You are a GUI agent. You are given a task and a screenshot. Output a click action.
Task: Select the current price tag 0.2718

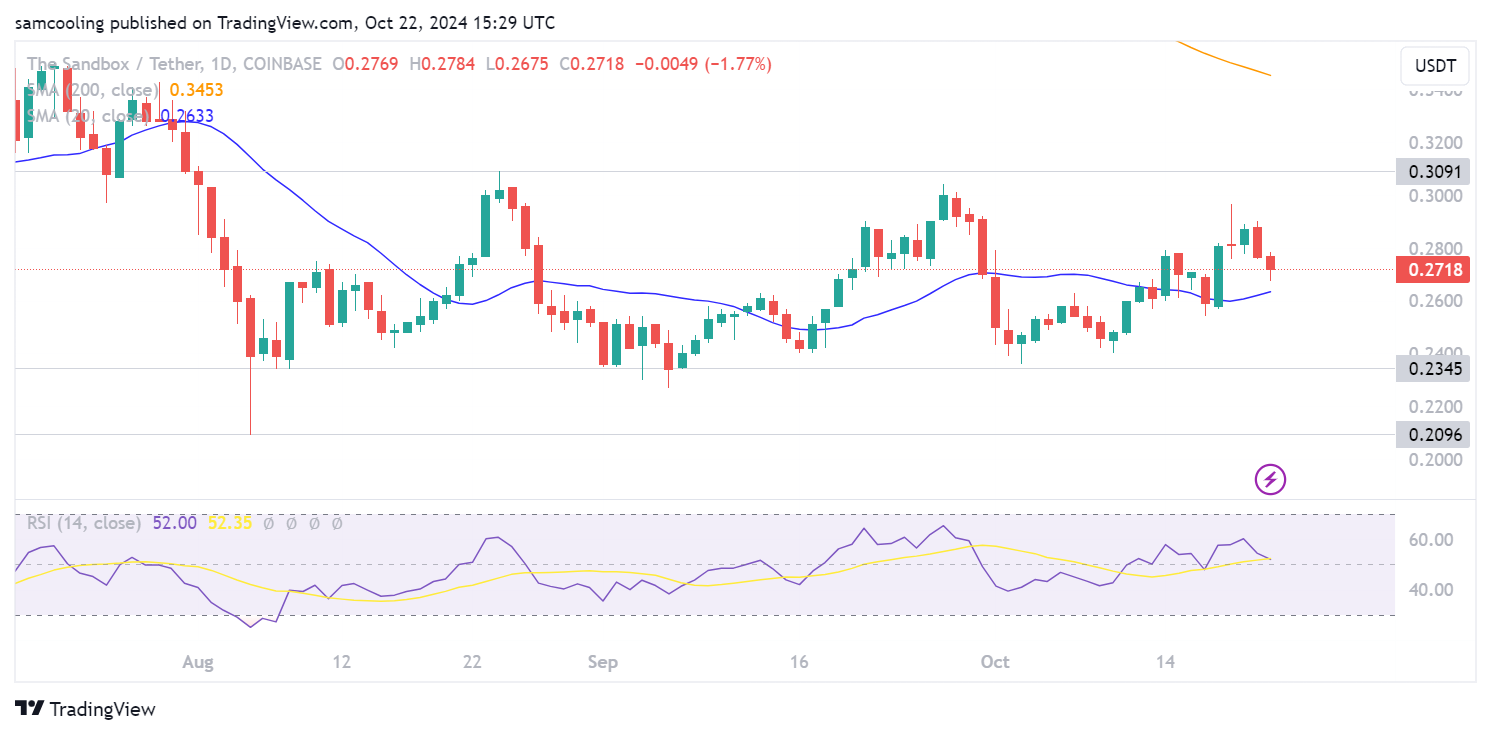tap(1435, 269)
